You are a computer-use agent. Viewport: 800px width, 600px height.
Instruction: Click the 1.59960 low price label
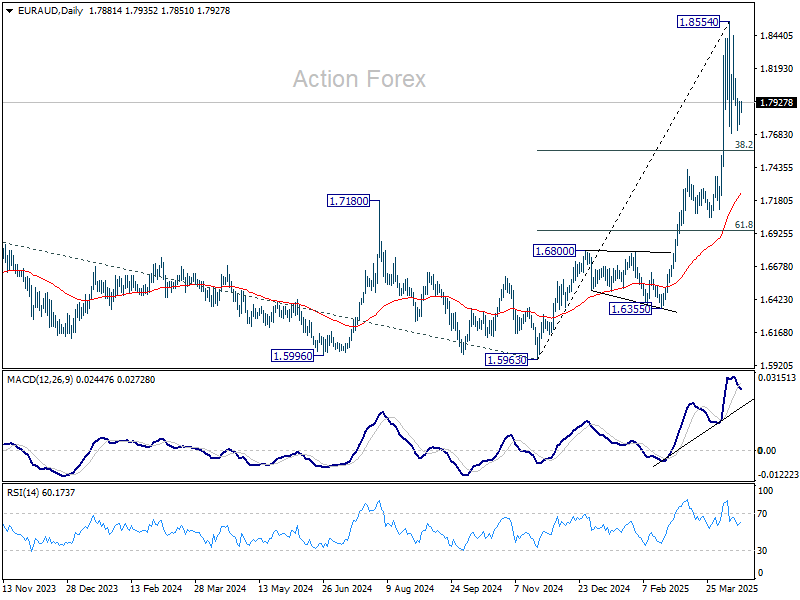tap(292, 356)
